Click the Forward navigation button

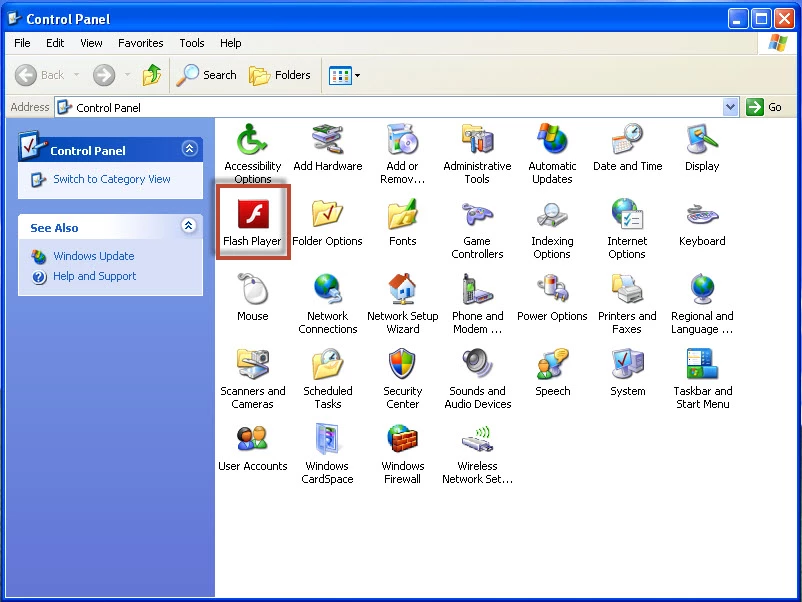click(x=104, y=75)
